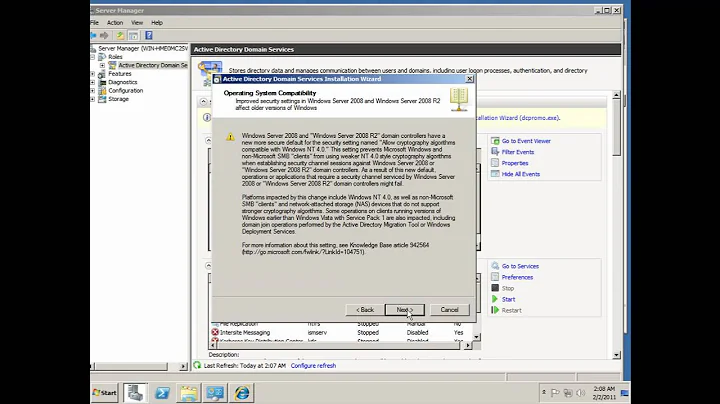
Task: Select Configuration in the tree
Action: [125, 90]
